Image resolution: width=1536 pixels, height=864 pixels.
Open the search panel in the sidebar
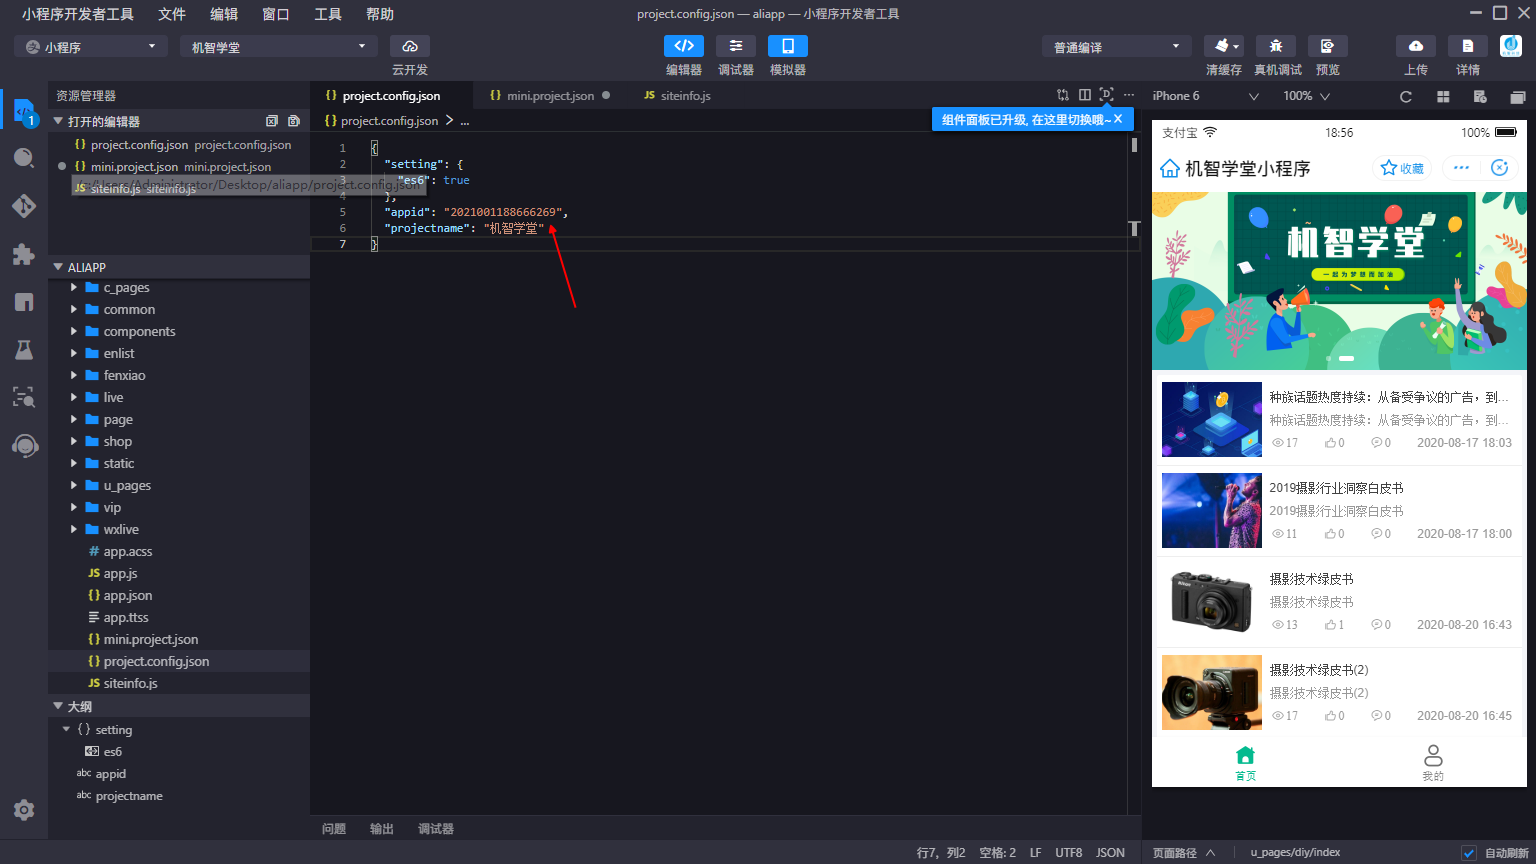click(24, 158)
